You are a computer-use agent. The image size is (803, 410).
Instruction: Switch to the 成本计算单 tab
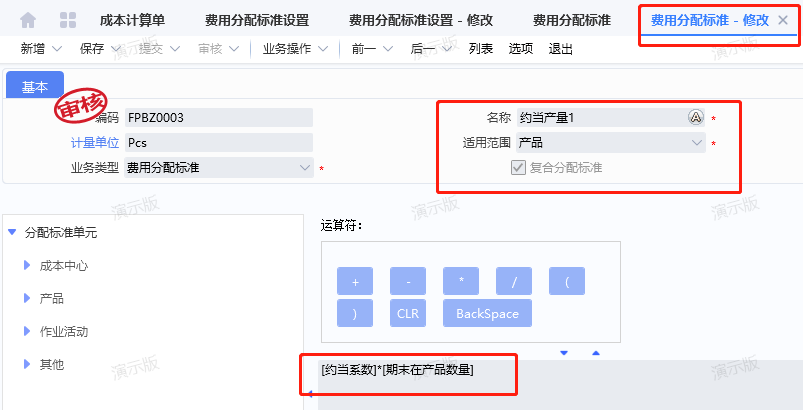click(133, 20)
